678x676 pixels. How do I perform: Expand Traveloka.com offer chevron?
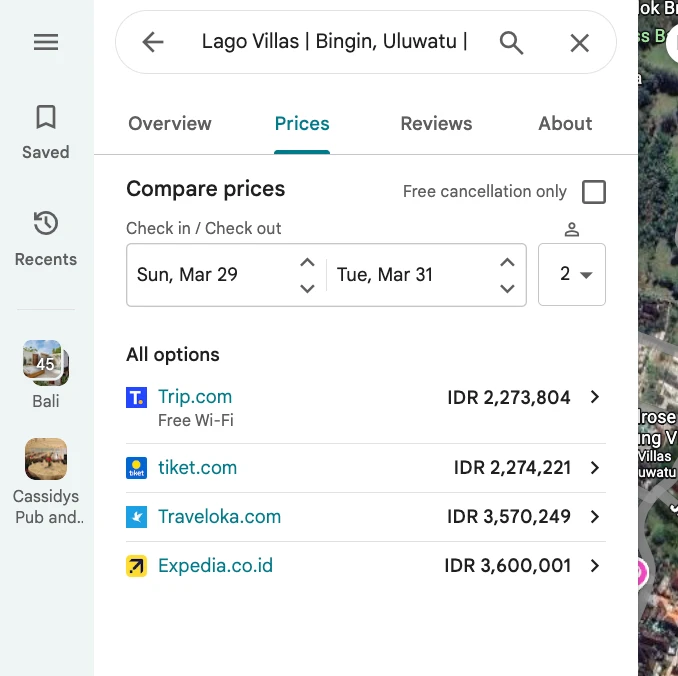(595, 516)
